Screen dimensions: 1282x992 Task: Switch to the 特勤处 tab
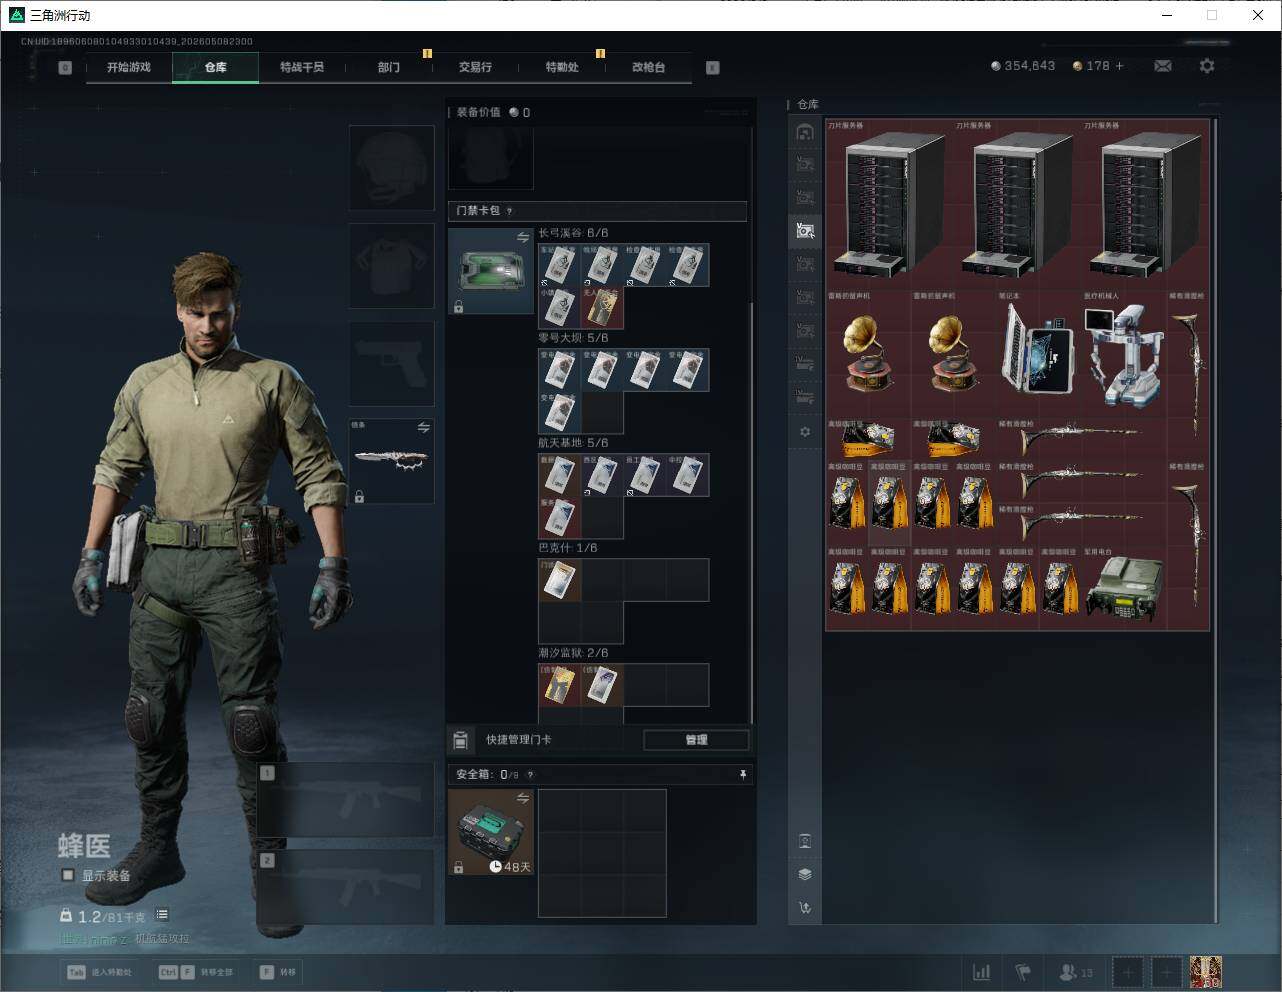[x=562, y=67]
